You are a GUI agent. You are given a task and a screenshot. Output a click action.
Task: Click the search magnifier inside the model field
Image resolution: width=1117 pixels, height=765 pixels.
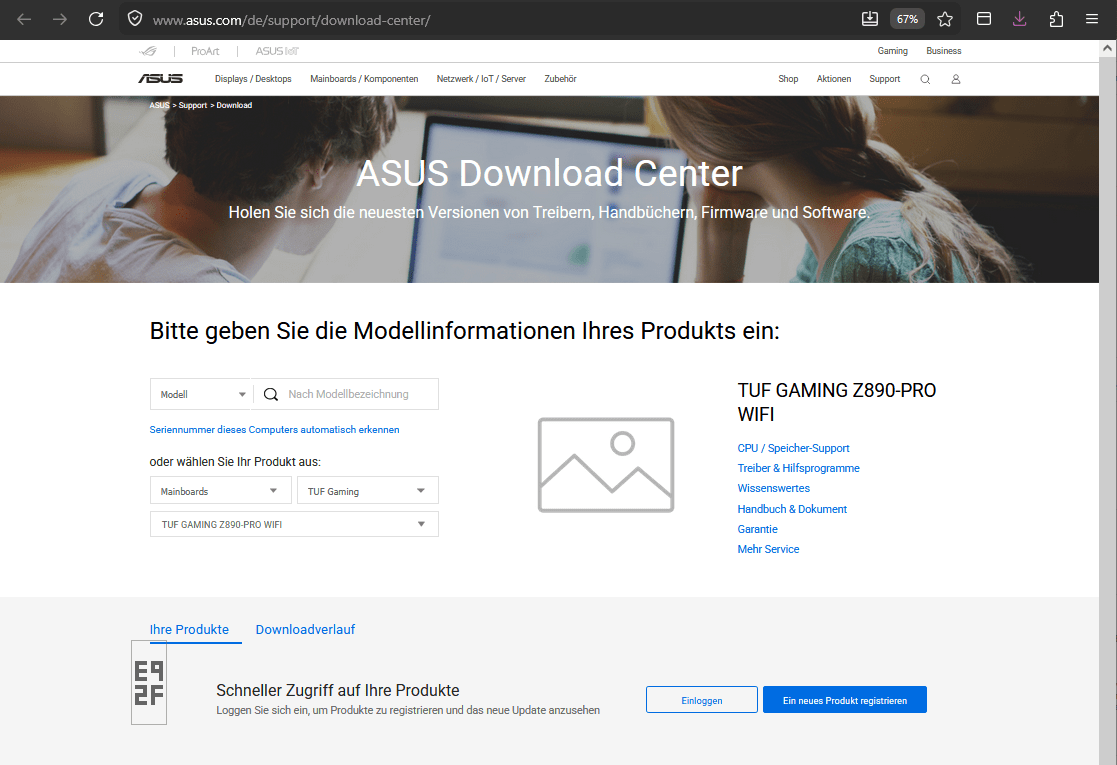tap(271, 394)
